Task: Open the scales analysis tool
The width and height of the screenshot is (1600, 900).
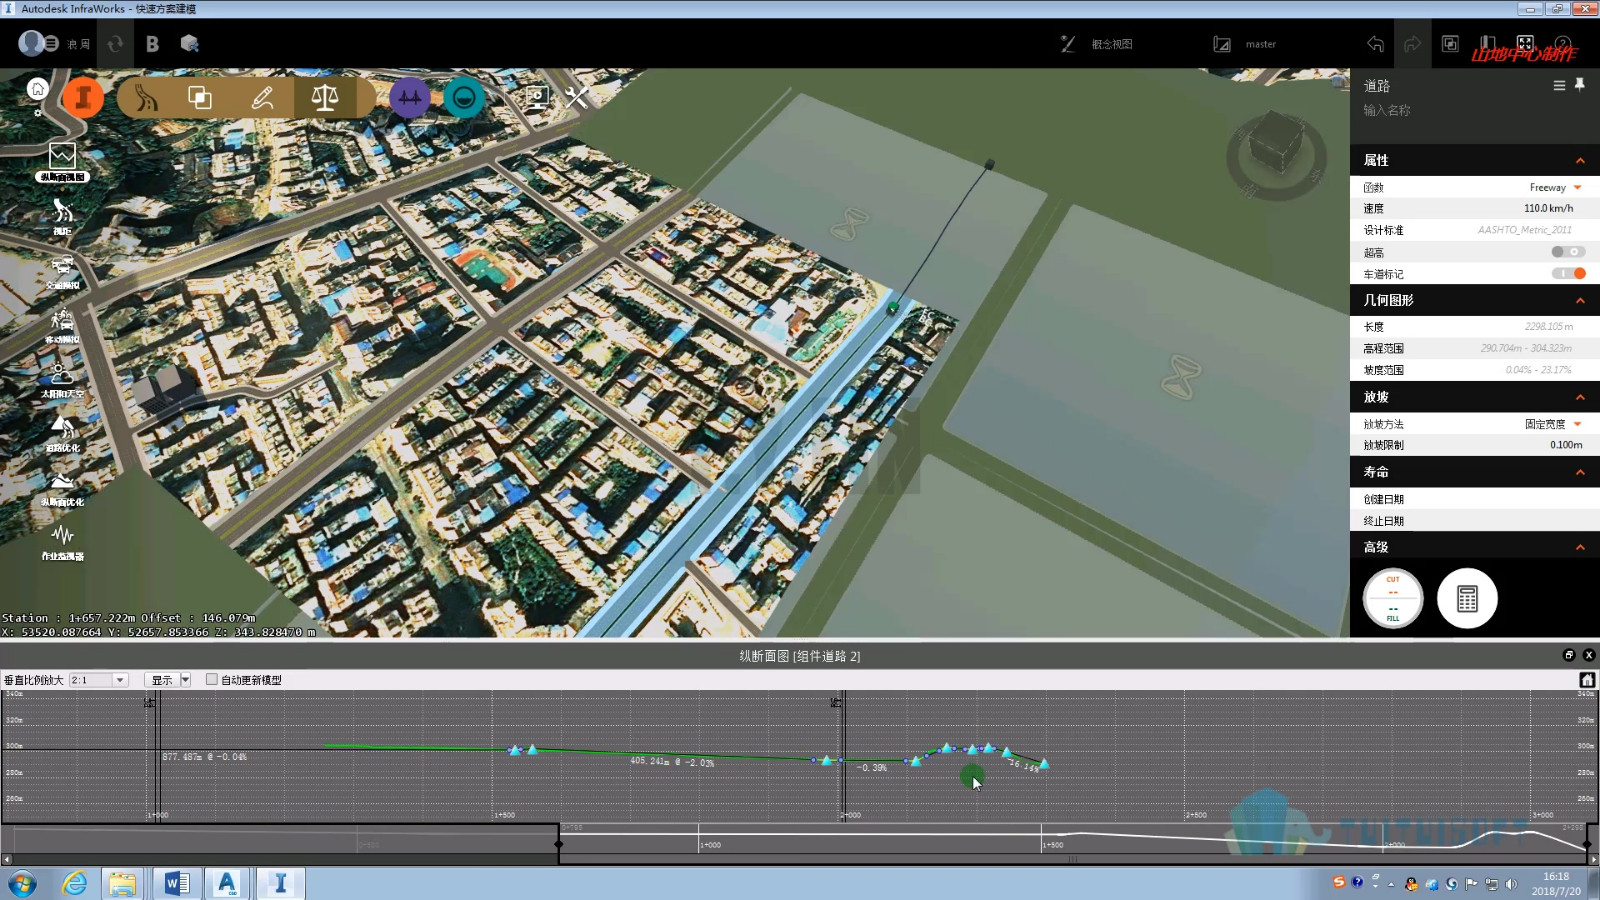Action: tap(324, 98)
